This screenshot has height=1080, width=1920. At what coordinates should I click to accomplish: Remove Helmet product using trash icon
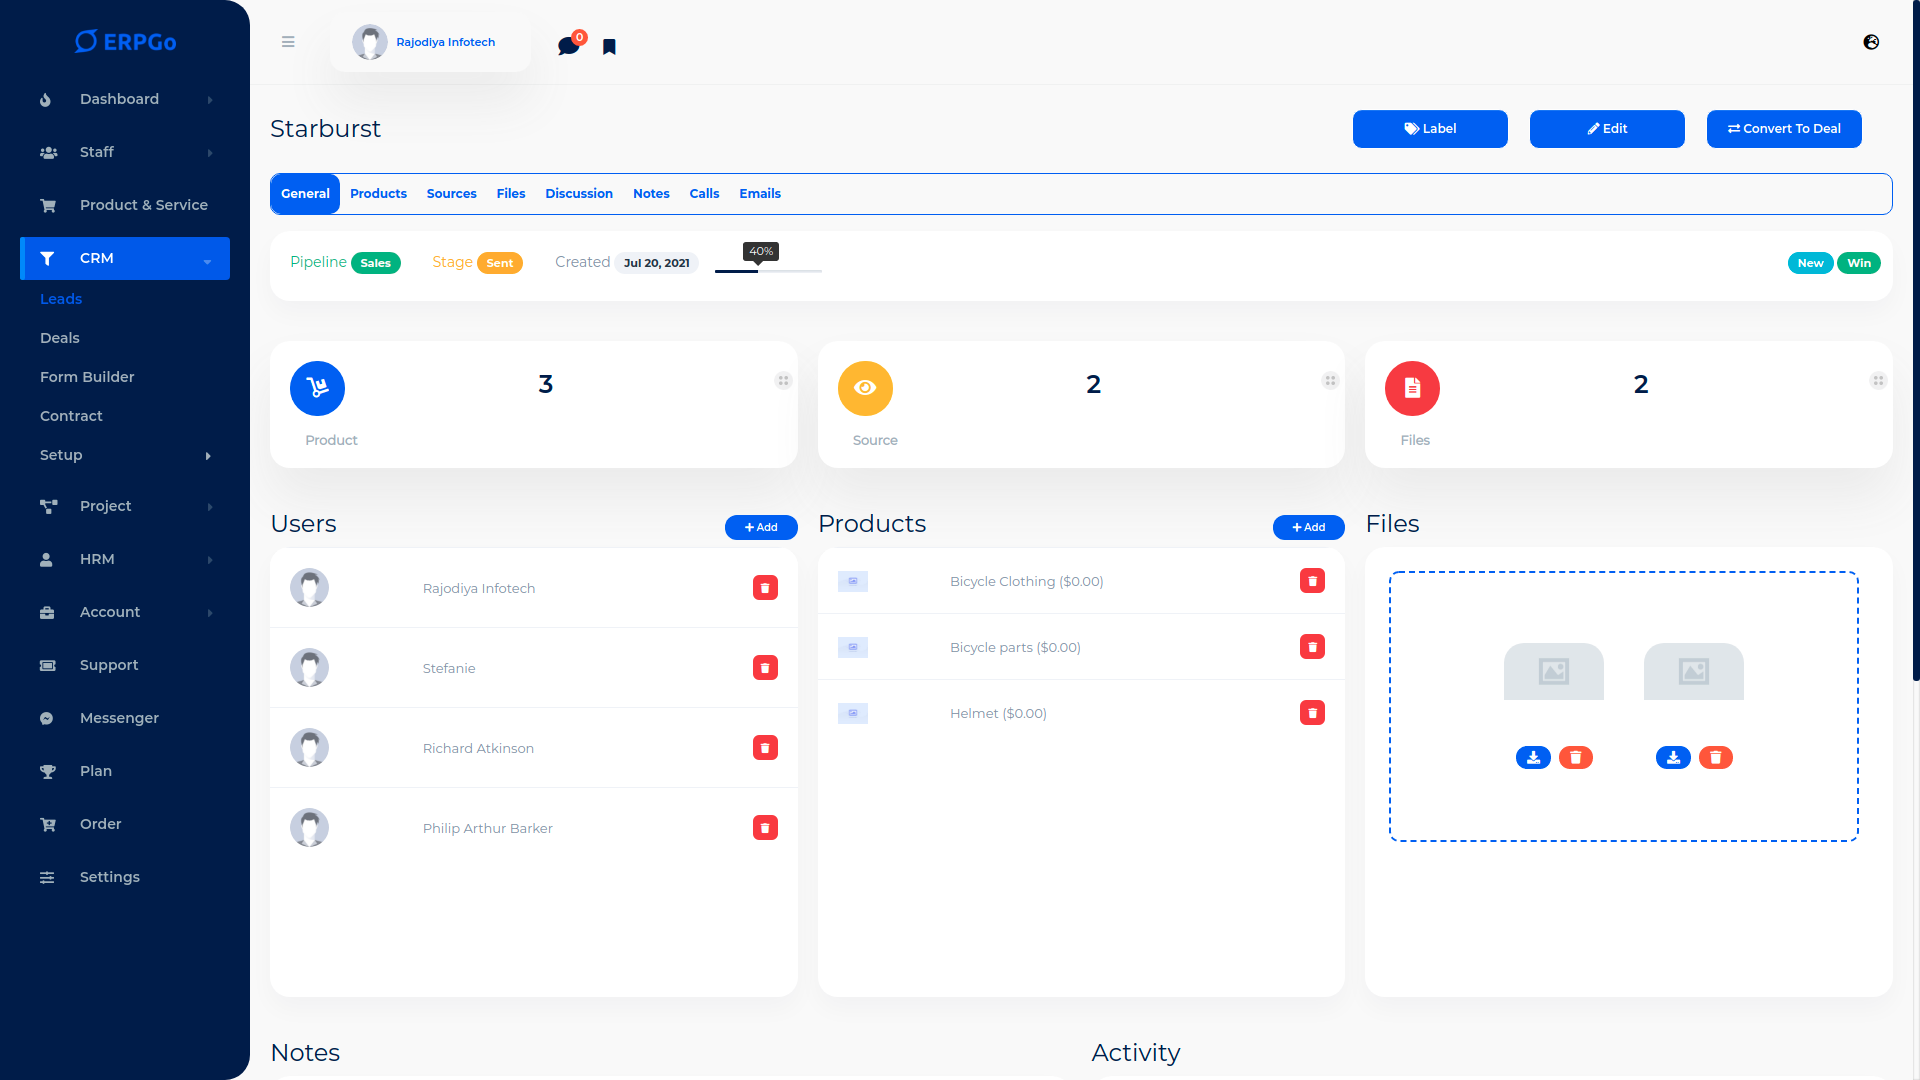[x=1312, y=713]
